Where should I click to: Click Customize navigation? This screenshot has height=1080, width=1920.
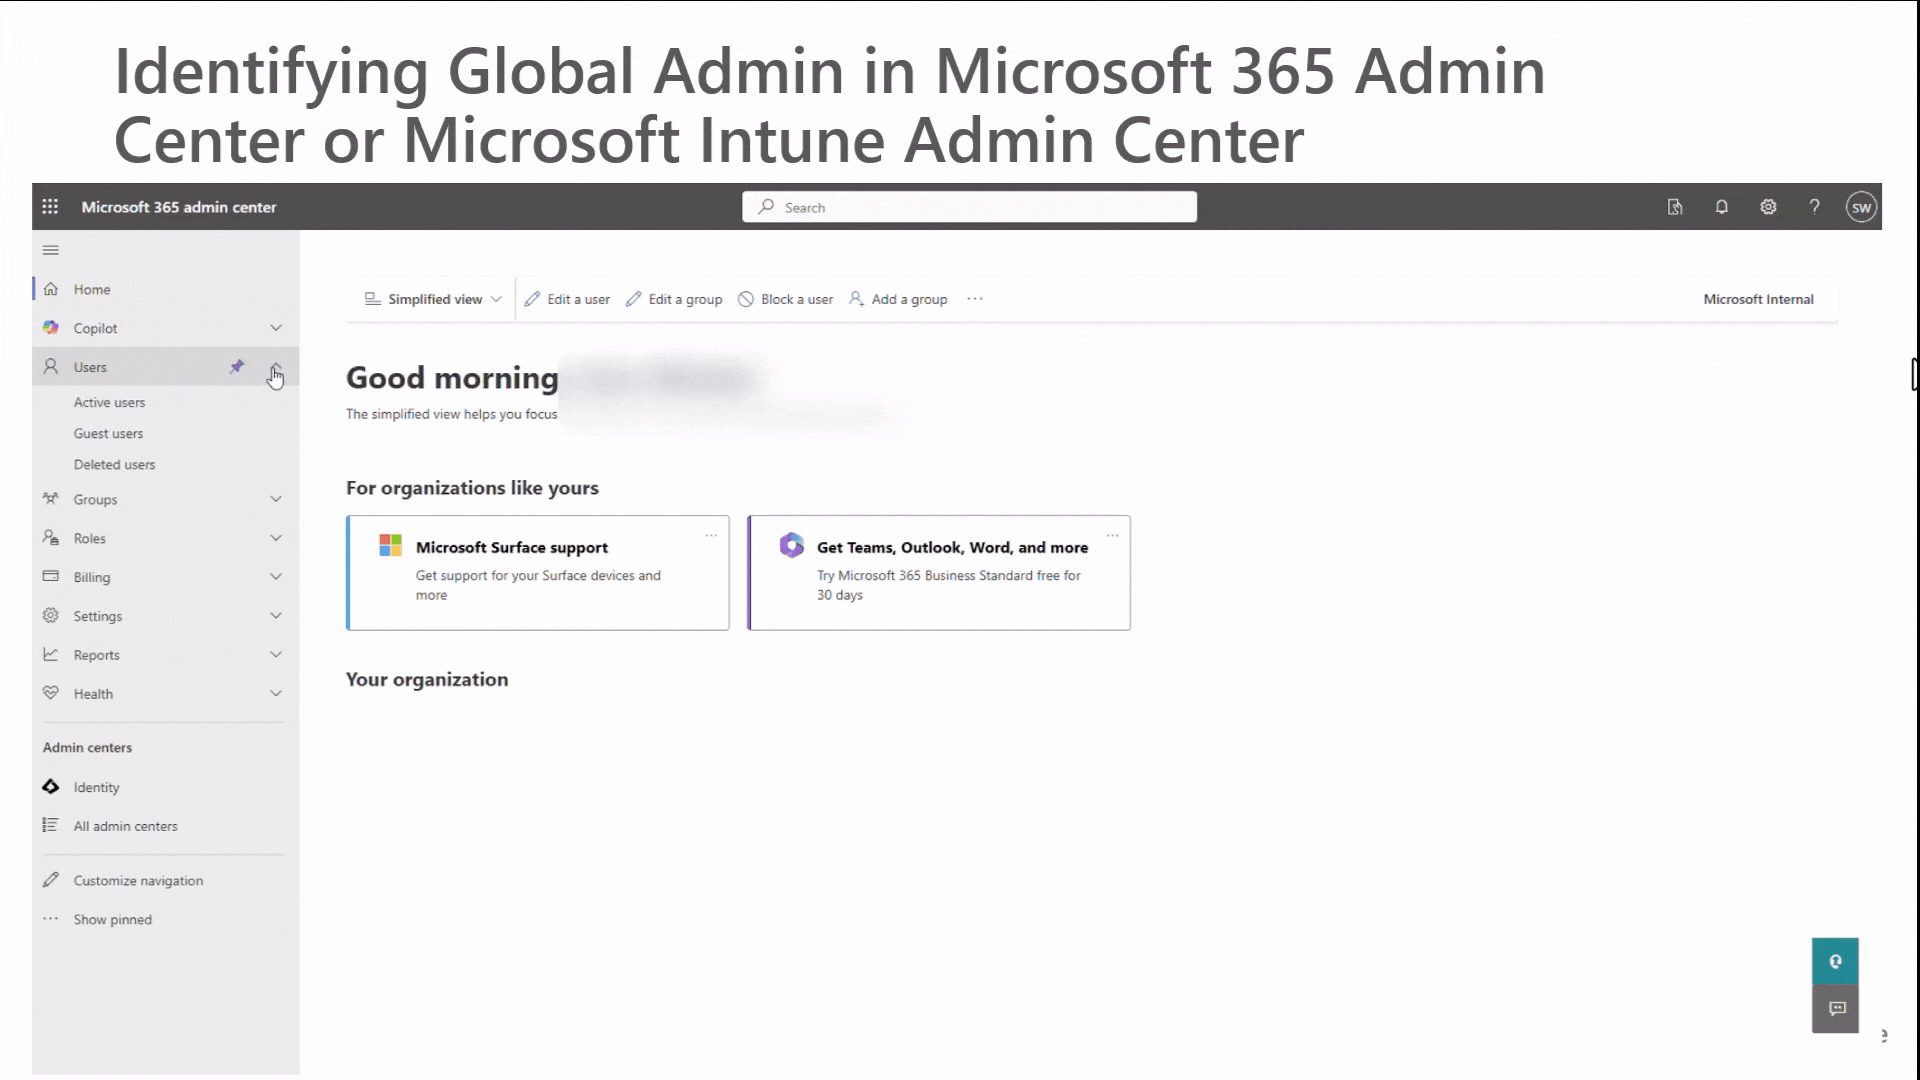(138, 881)
